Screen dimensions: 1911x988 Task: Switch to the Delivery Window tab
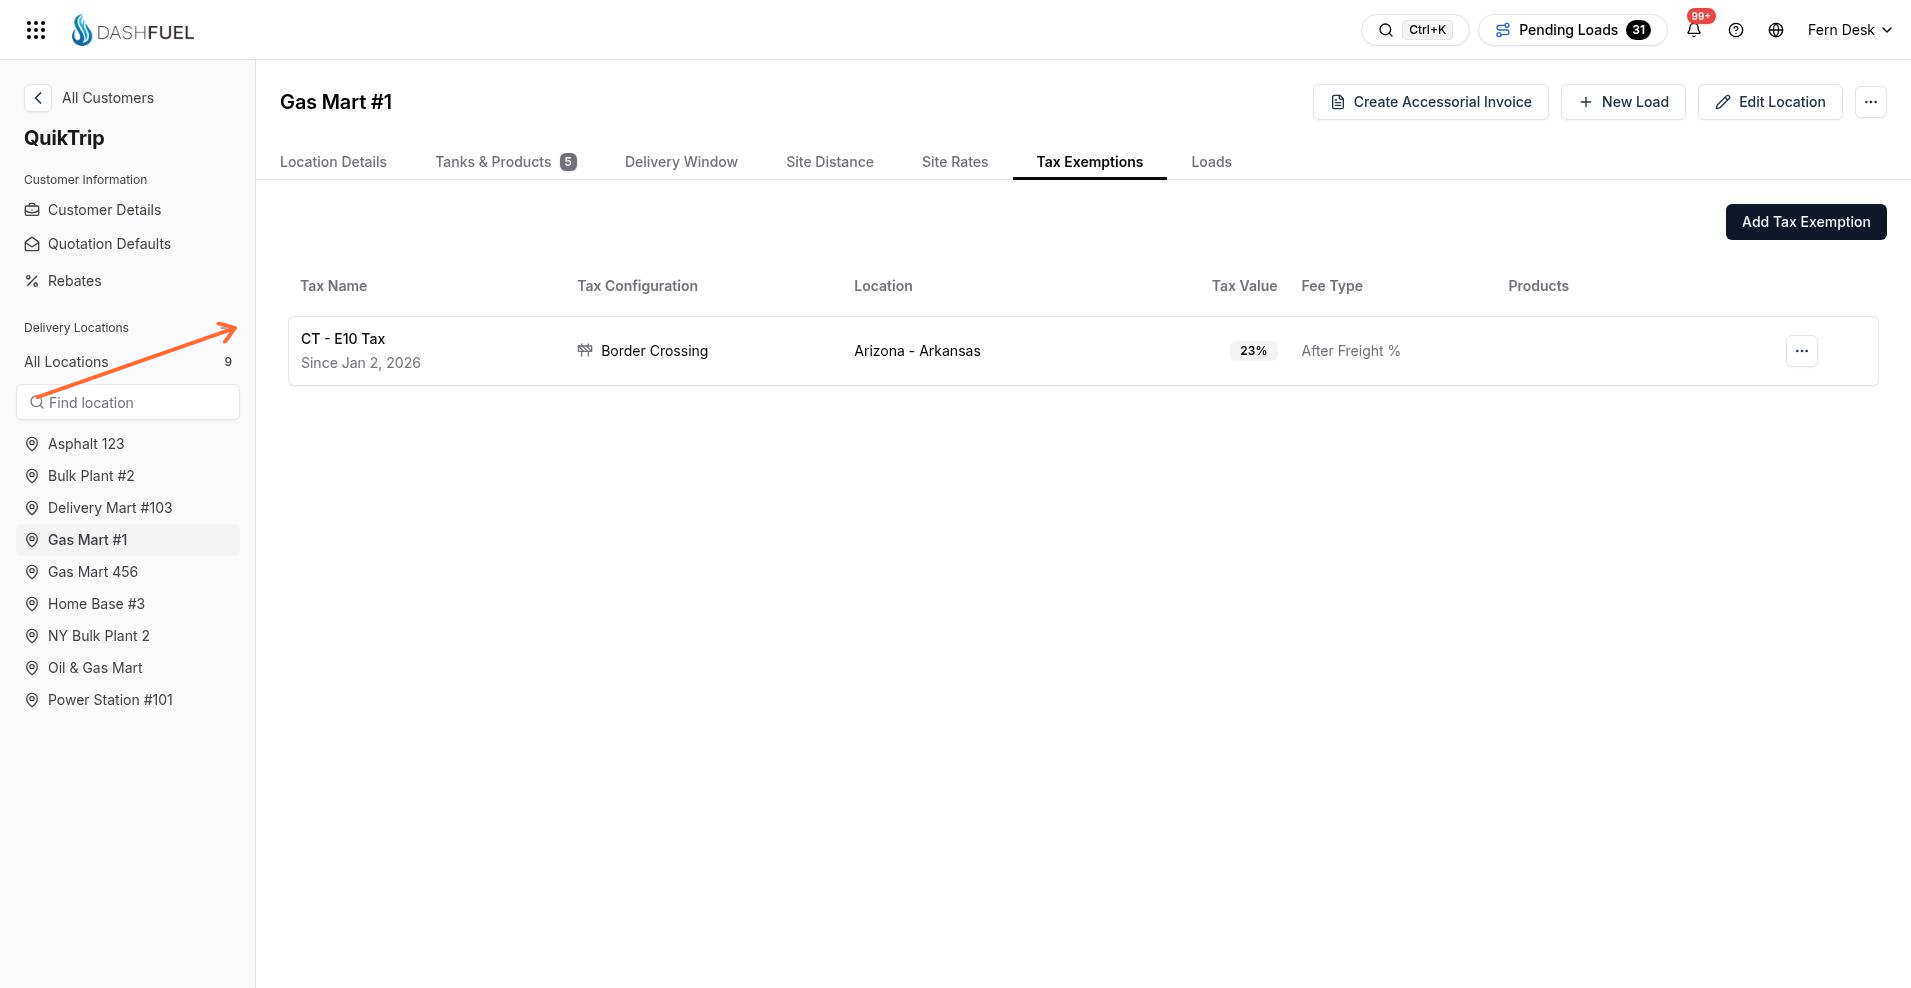click(681, 162)
